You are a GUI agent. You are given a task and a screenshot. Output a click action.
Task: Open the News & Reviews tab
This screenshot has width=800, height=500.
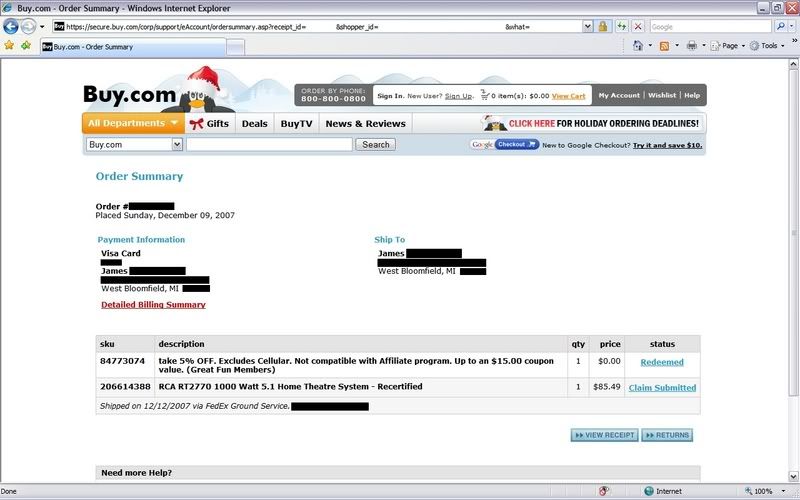coord(365,123)
